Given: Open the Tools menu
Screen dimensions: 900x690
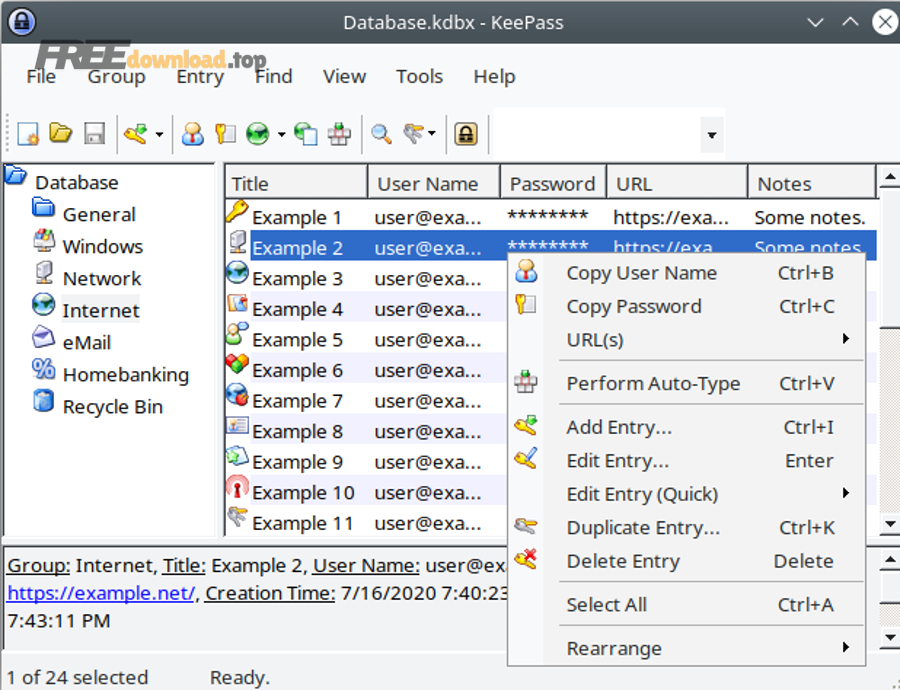Looking at the screenshot, I should click(x=419, y=77).
